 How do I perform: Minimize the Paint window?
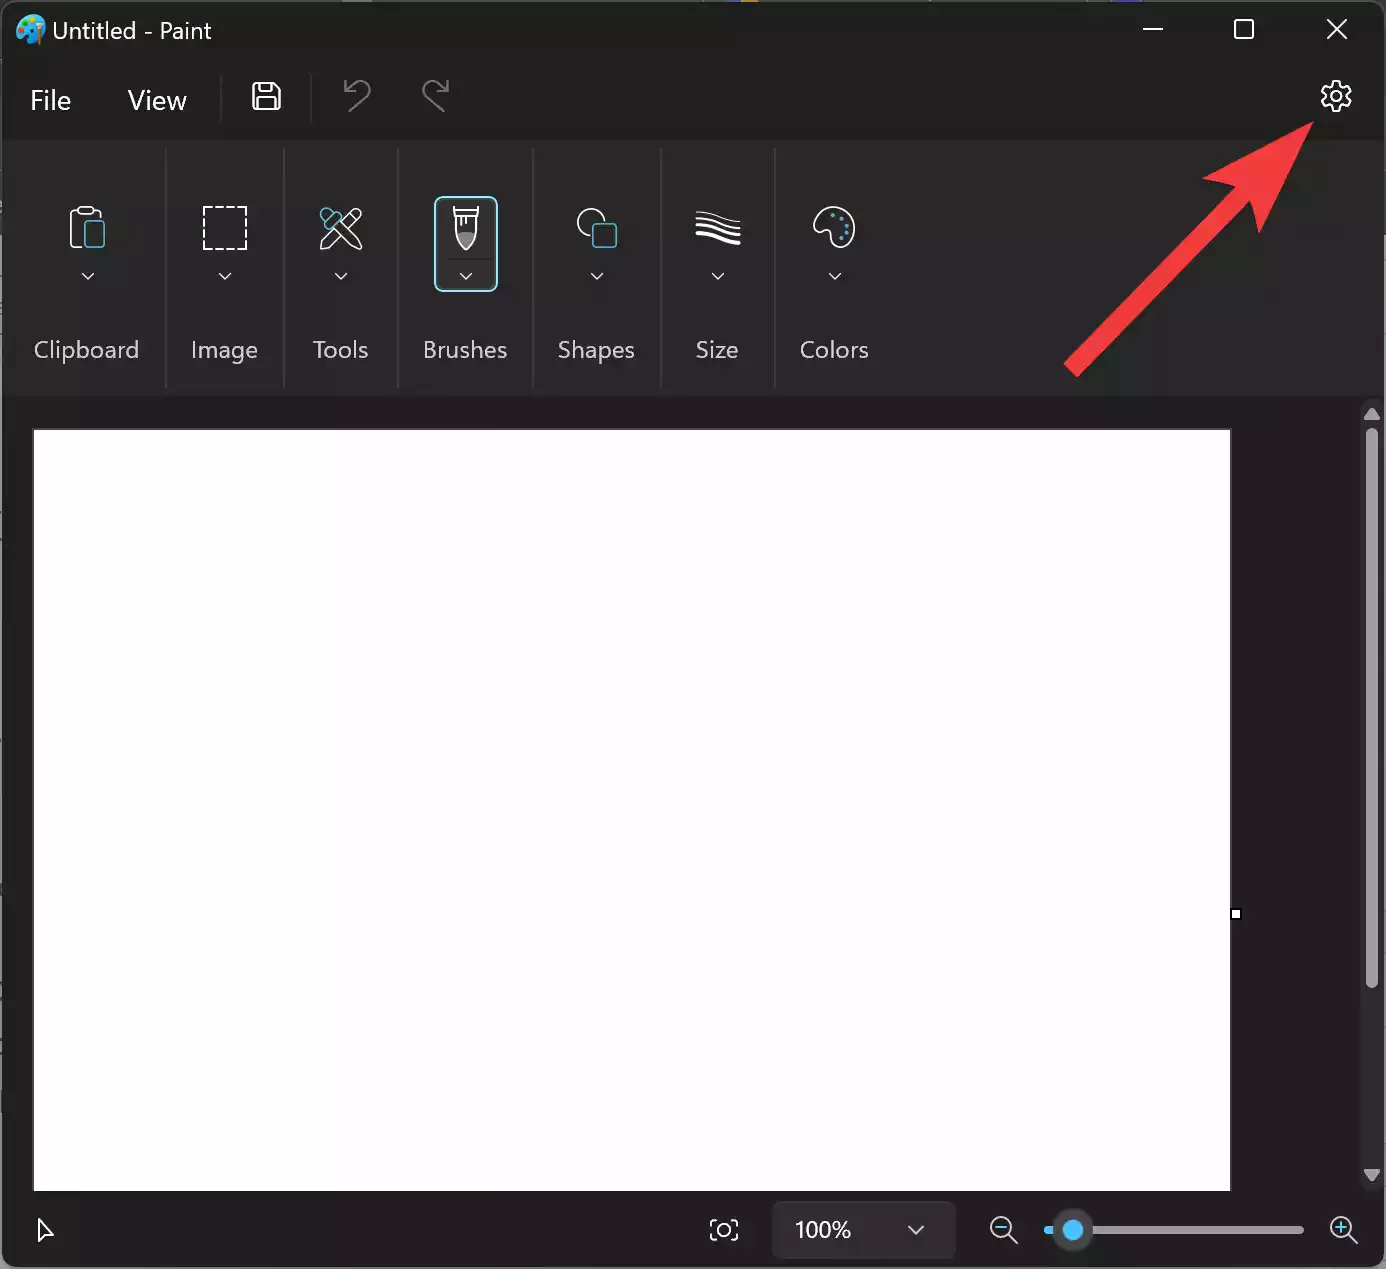pos(1153,30)
